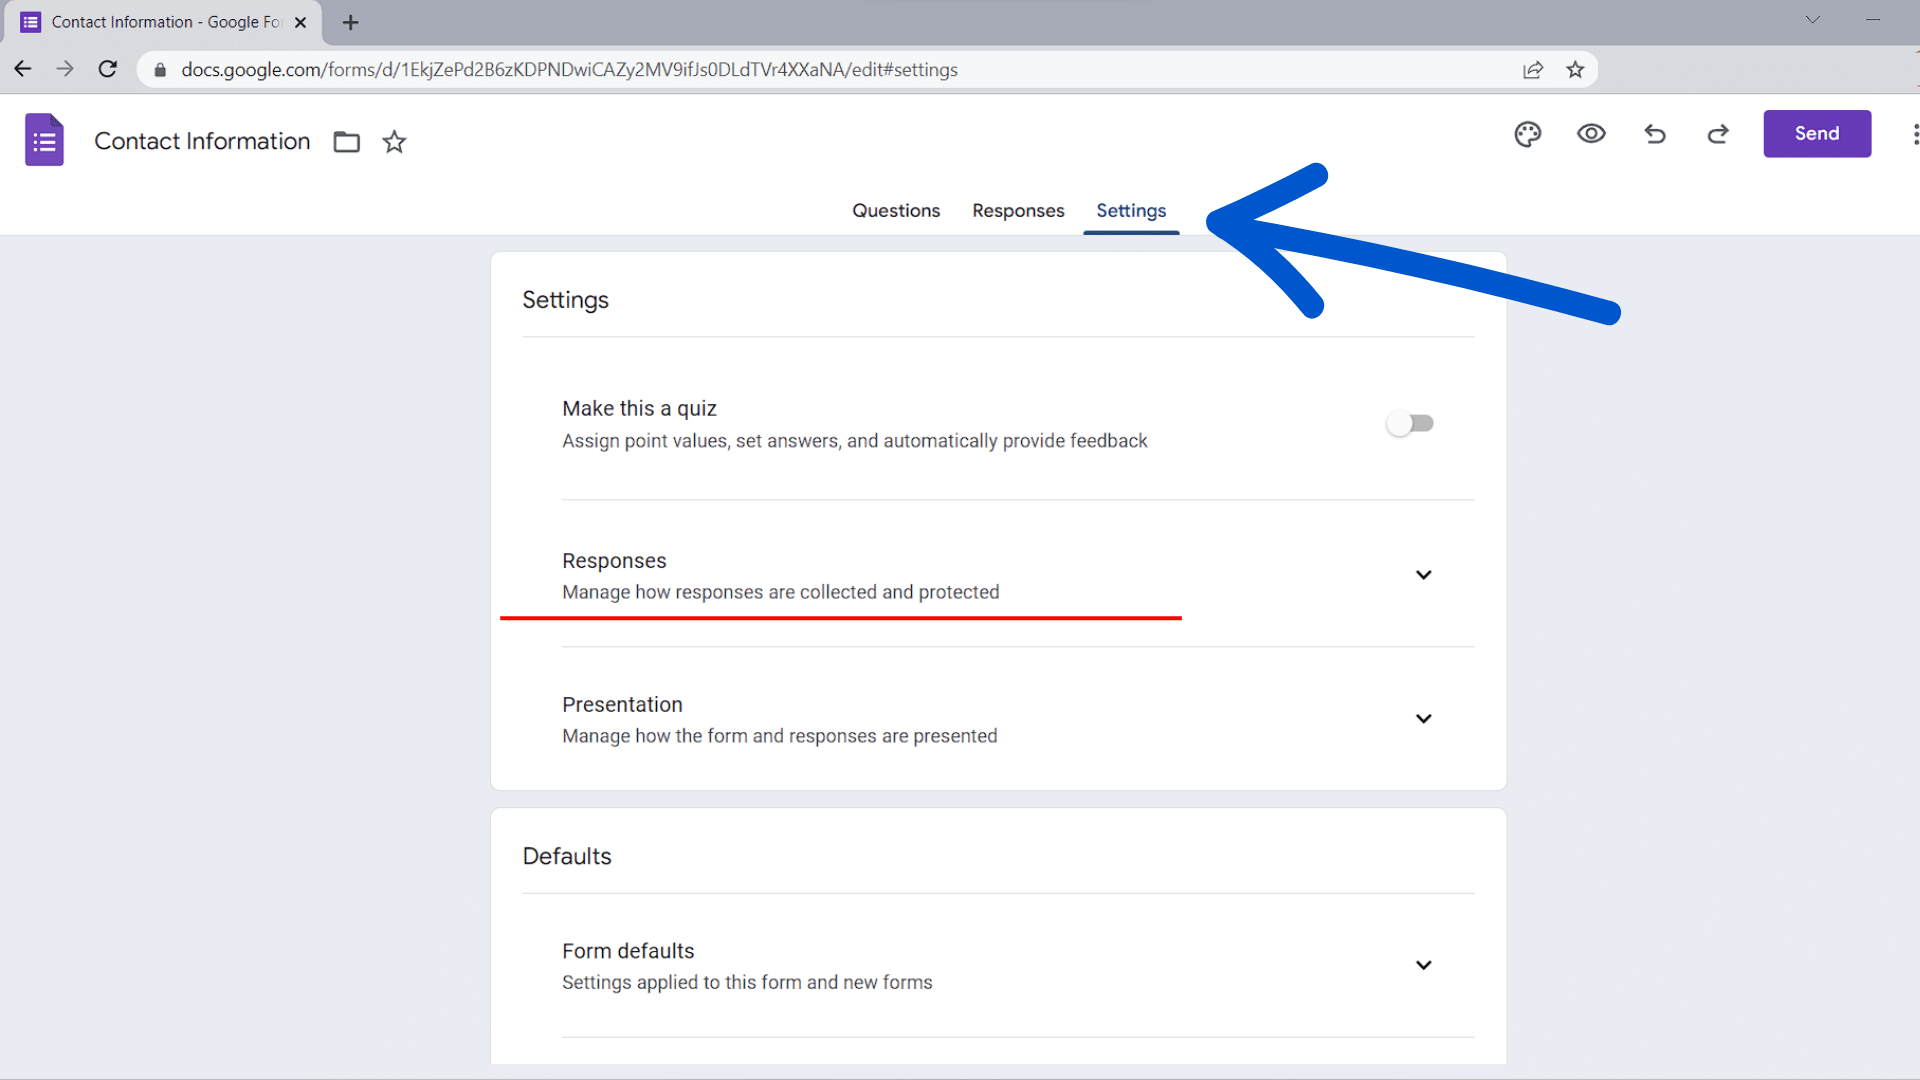The height and width of the screenshot is (1080, 1920).
Task: Expand the Form defaults section
Action: click(1423, 964)
